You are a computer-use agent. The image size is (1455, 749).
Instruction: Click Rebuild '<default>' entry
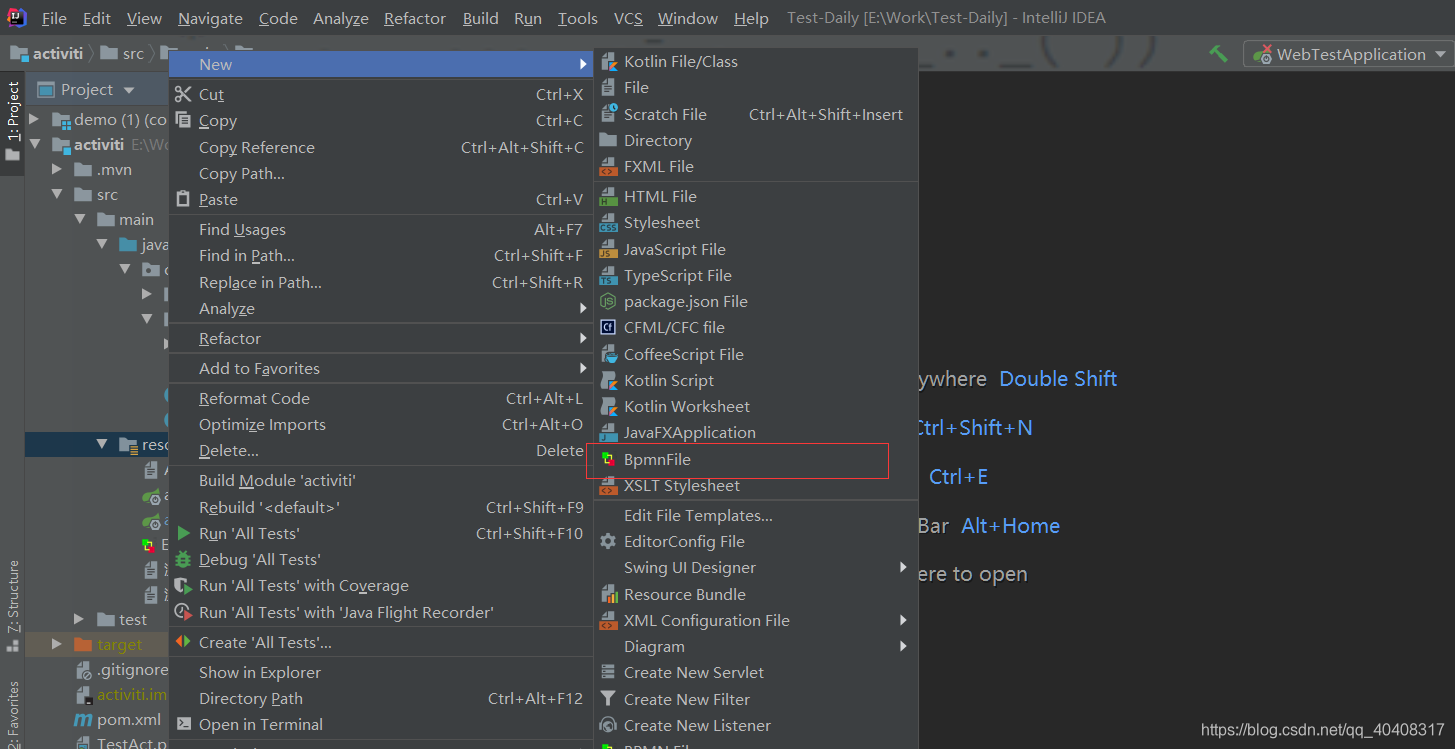pos(381,507)
